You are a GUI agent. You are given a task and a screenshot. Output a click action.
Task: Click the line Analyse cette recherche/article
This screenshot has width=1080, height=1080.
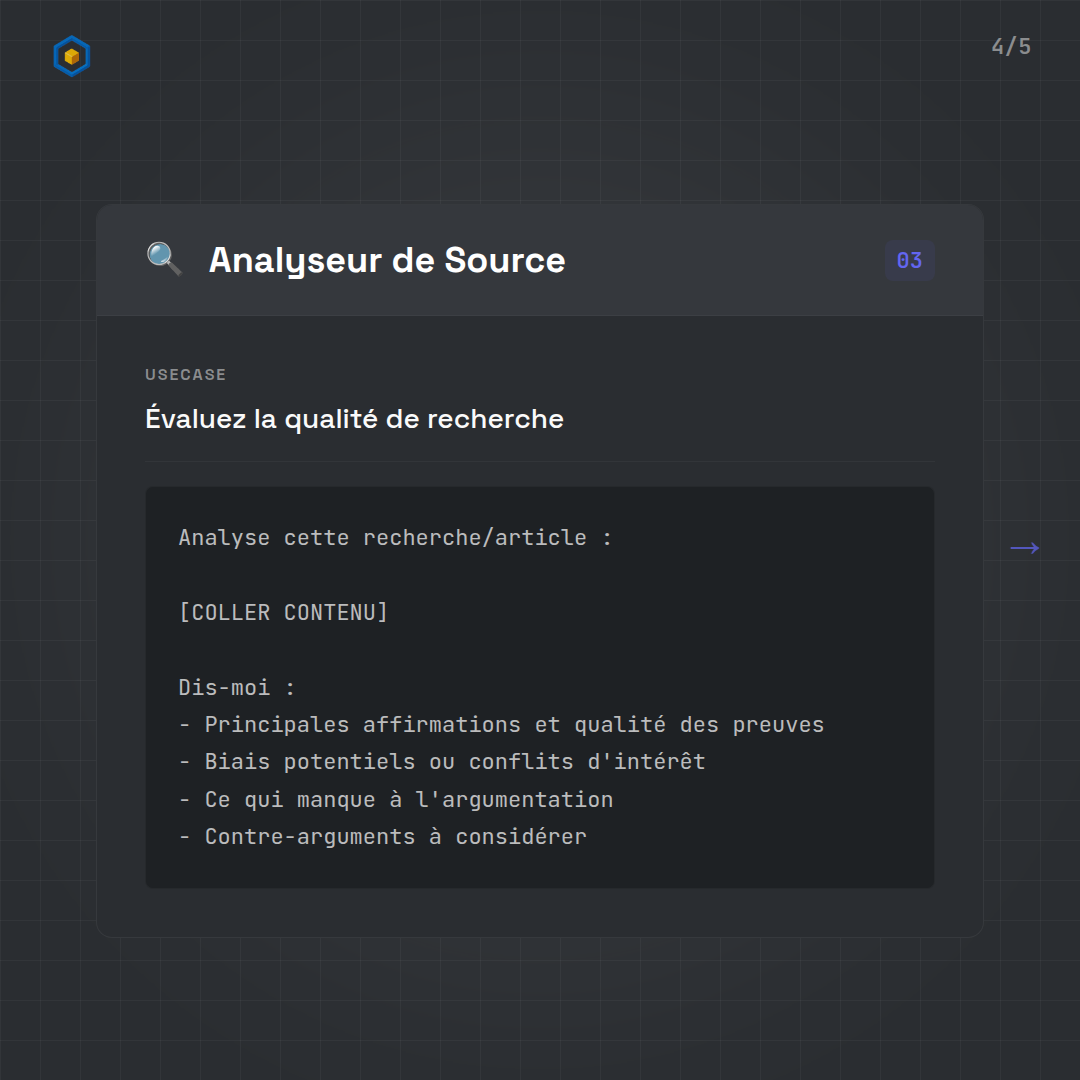pos(395,538)
